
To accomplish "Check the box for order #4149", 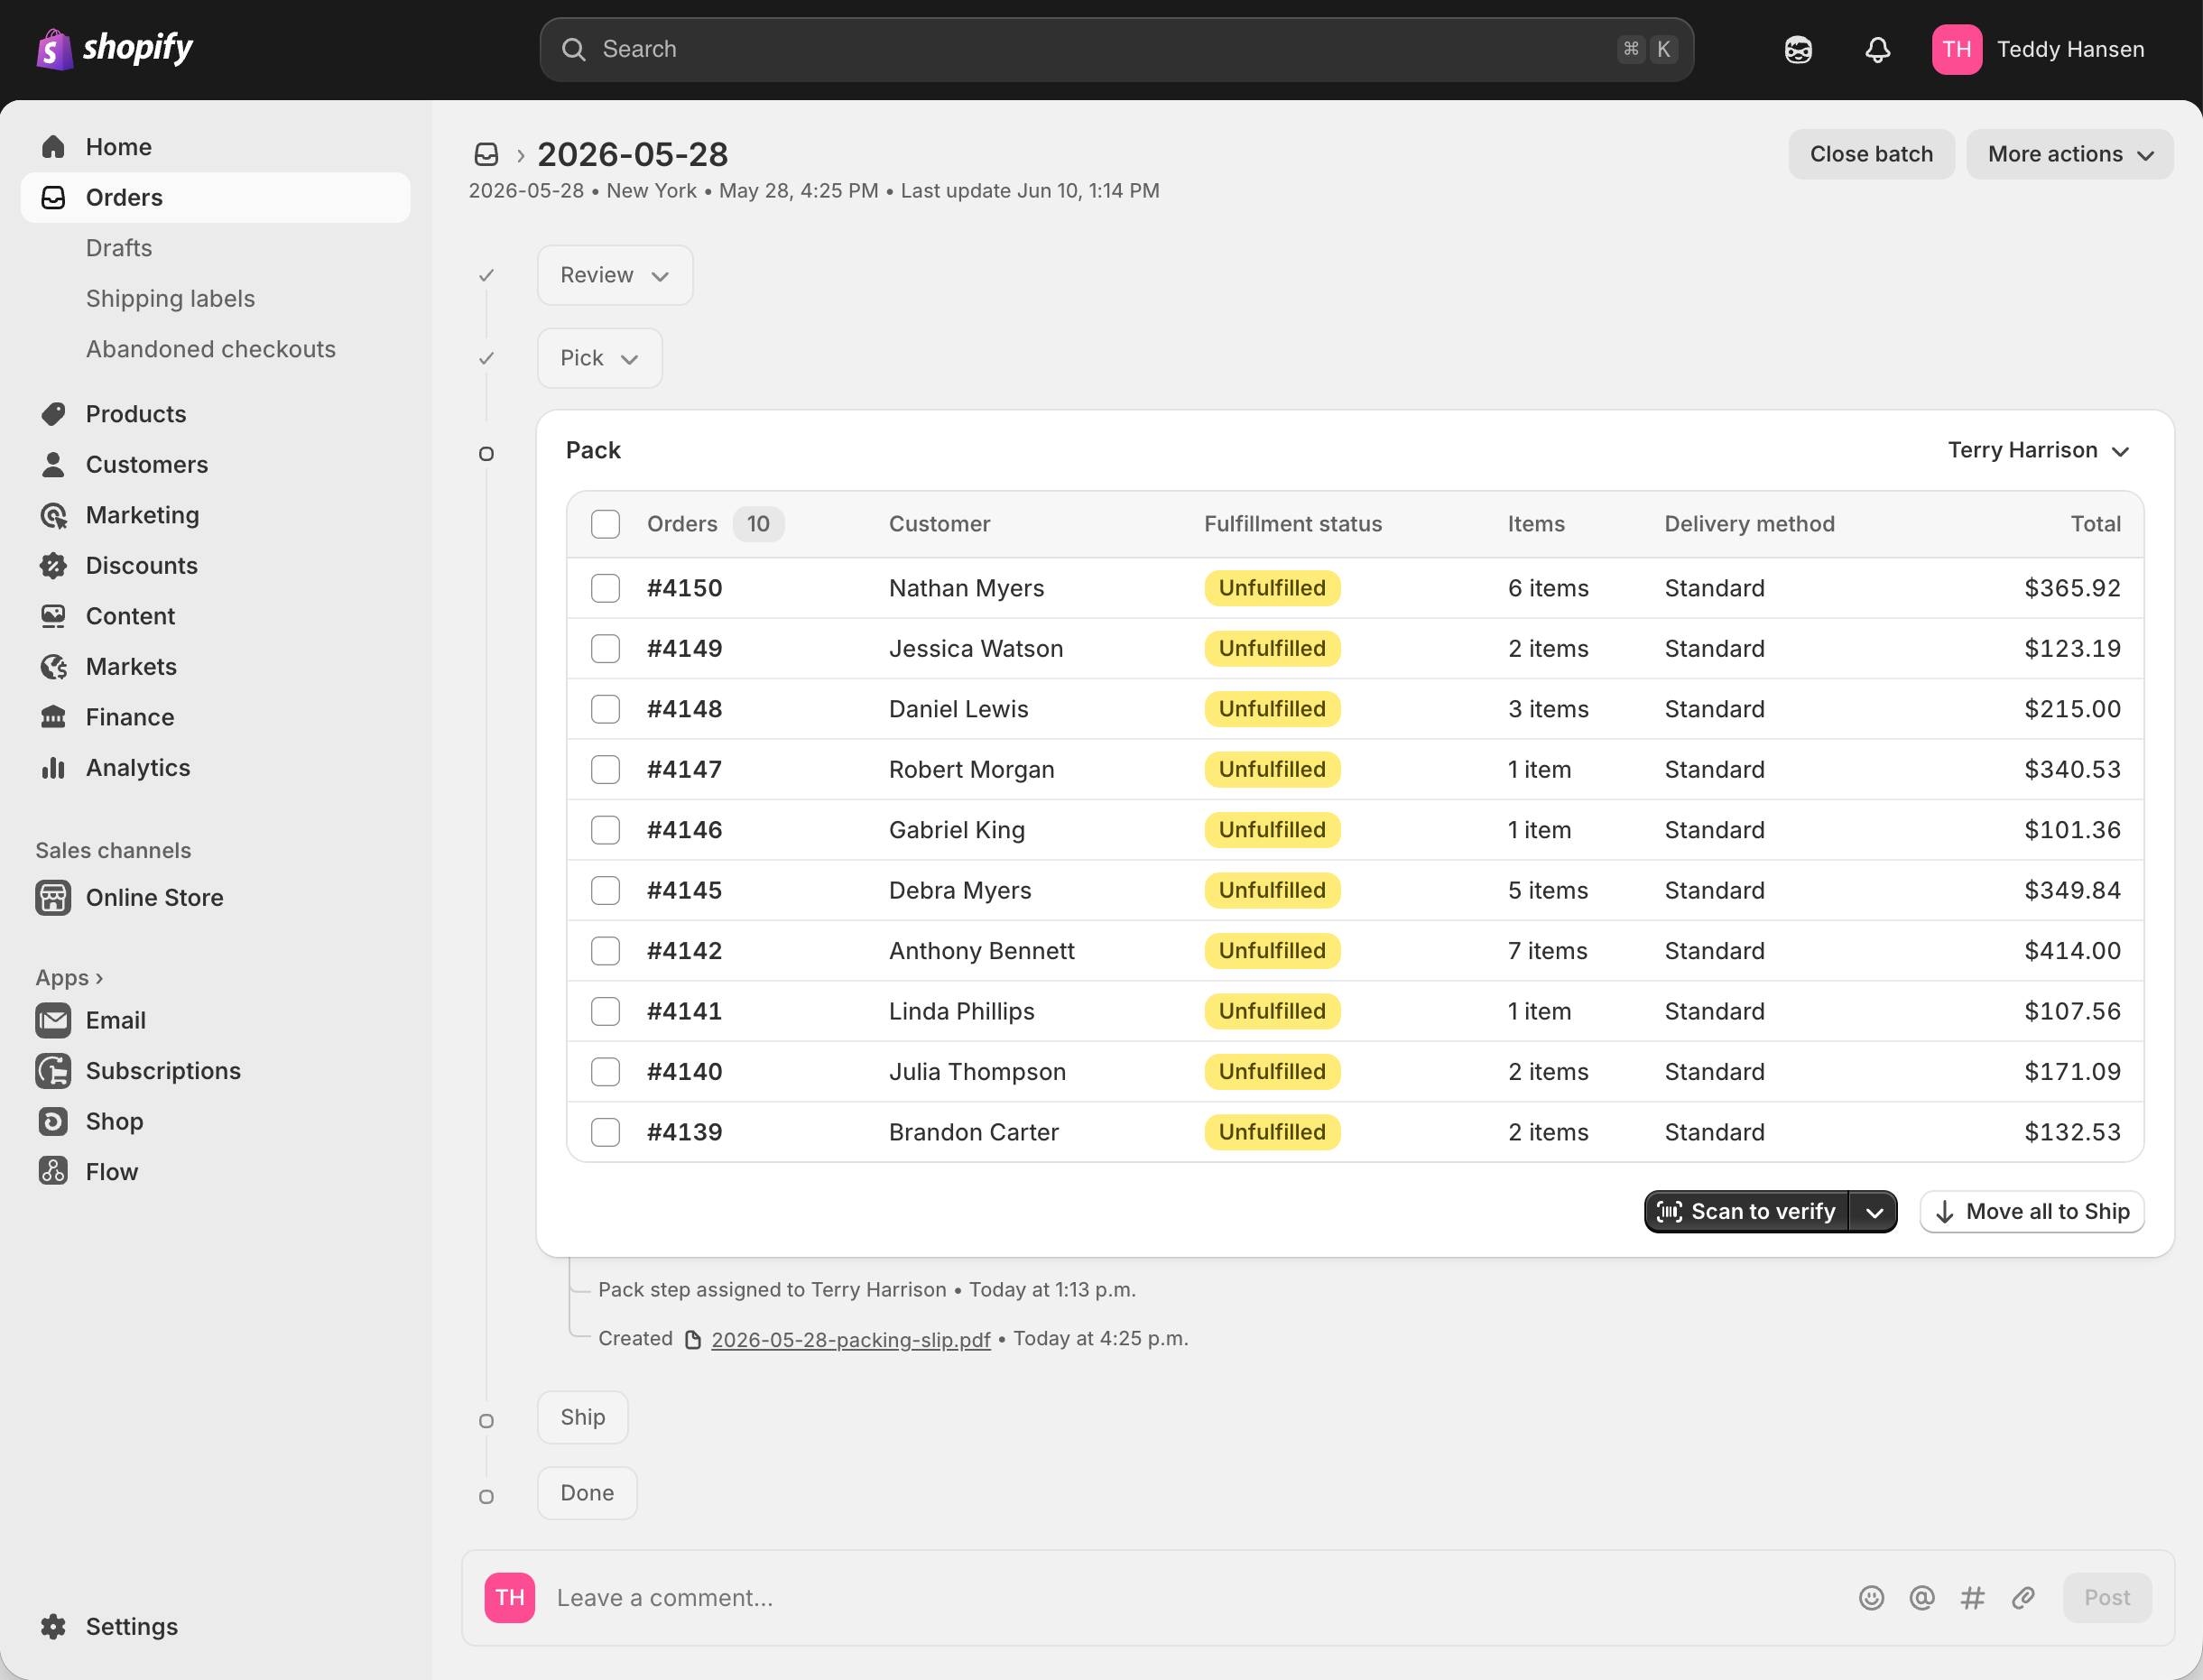I will (x=605, y=648).
